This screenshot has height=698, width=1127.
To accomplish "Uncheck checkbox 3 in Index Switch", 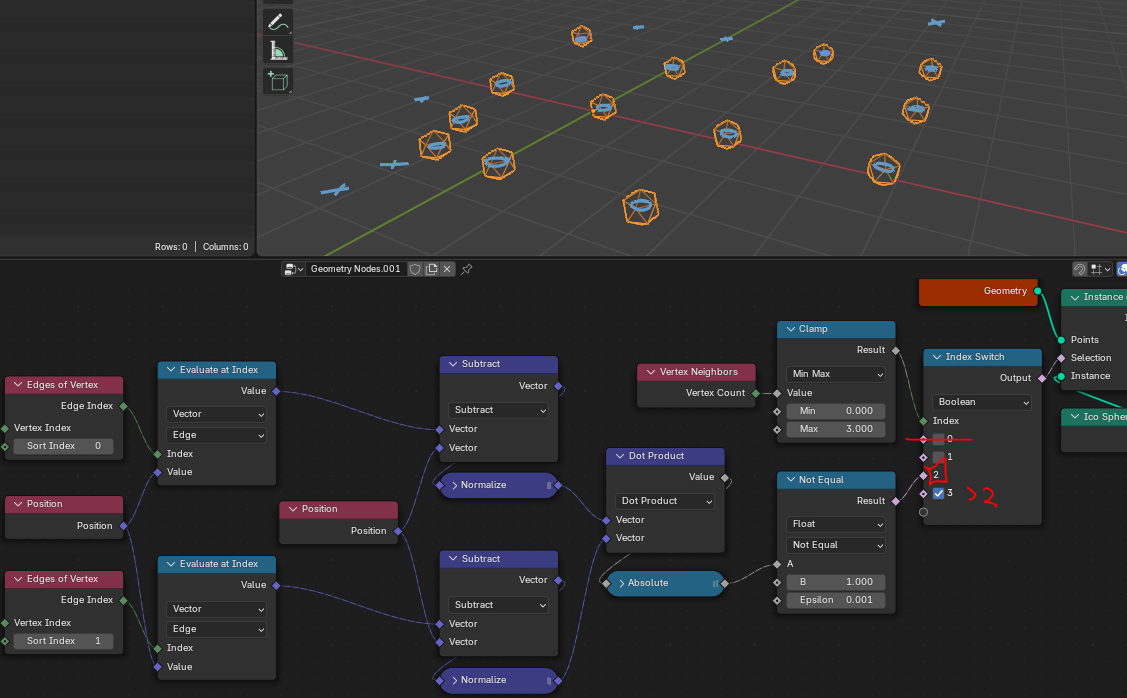I will [938, 493].
